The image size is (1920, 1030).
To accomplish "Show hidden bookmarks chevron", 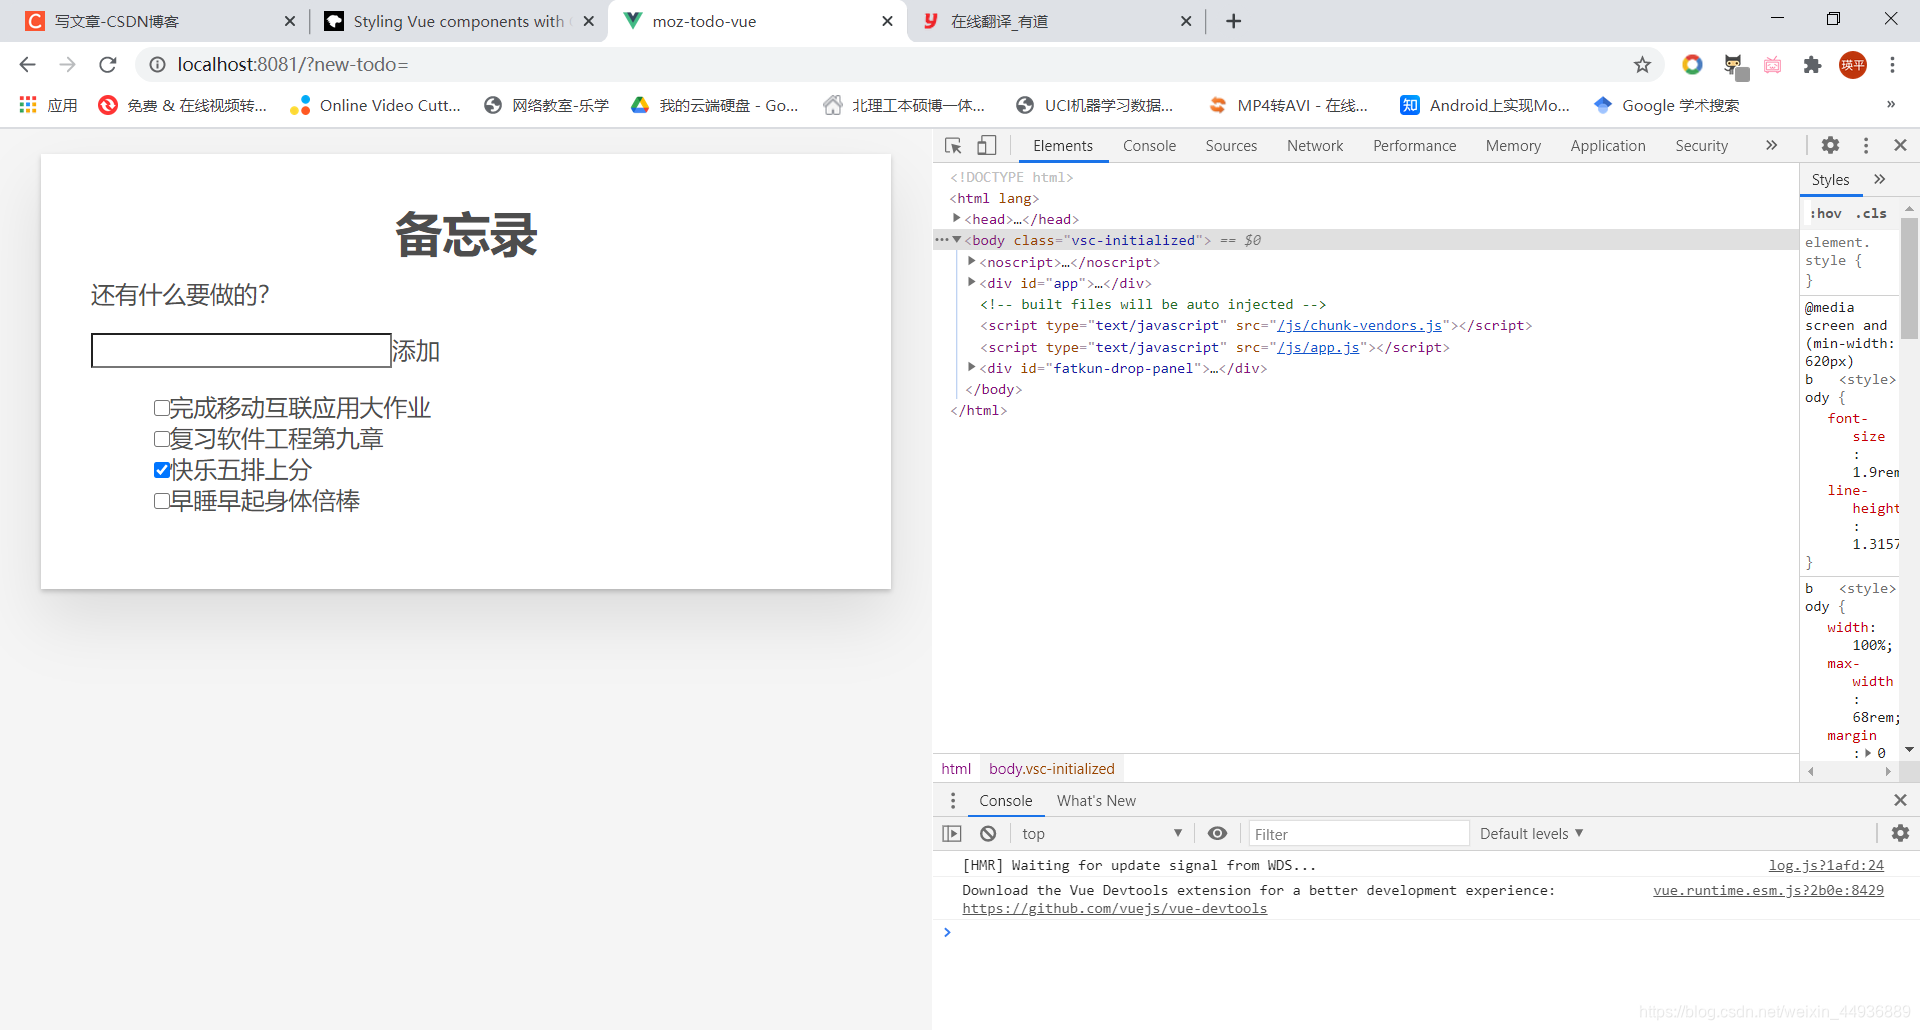I will click(1890, 104).
